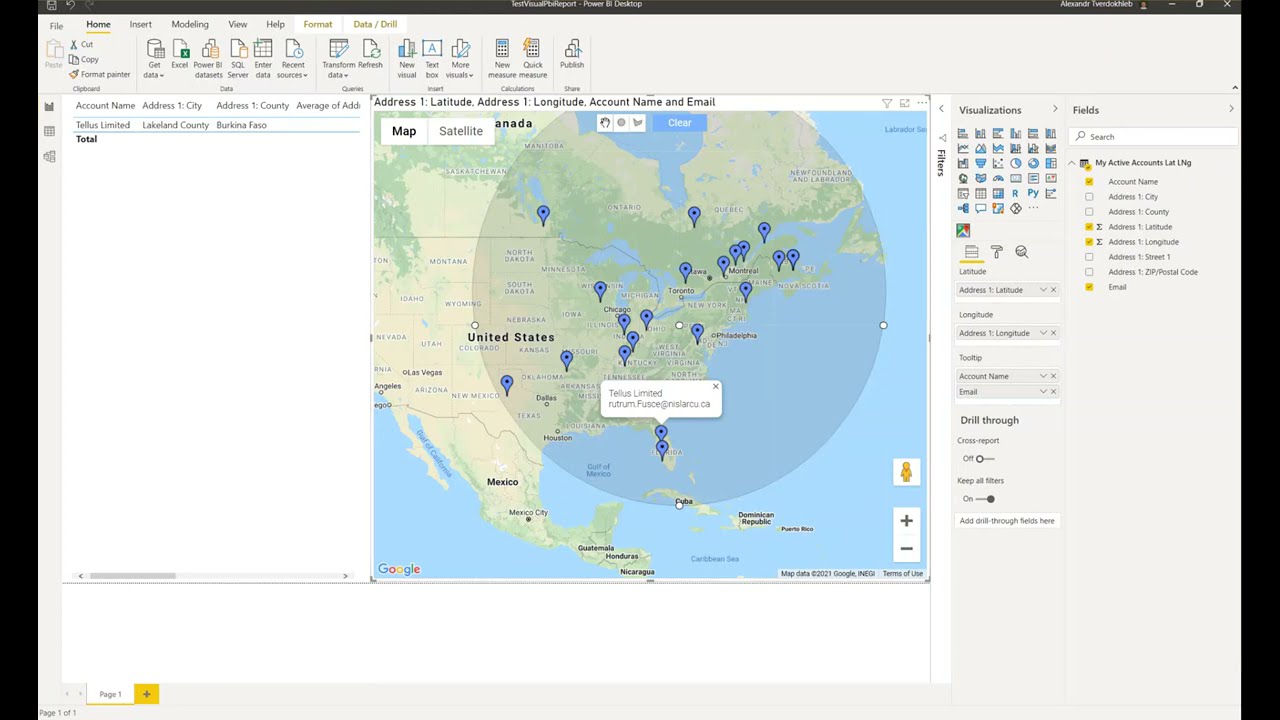Select the R script visual icon

1015,193
